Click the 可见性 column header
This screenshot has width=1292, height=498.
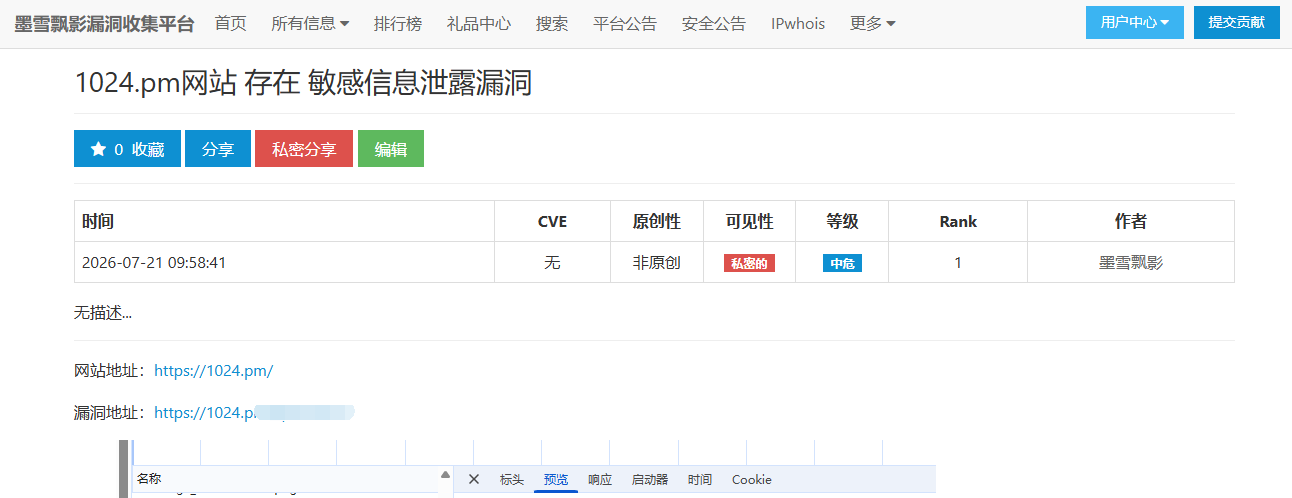pyautogui.click(x=750, y=222)
